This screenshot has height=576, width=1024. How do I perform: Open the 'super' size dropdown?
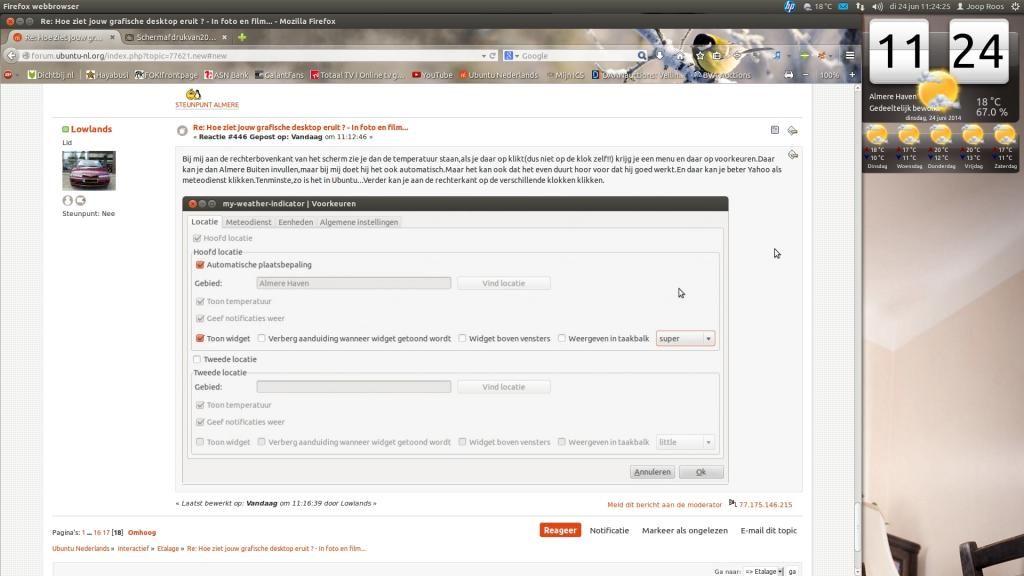(685, 339)
